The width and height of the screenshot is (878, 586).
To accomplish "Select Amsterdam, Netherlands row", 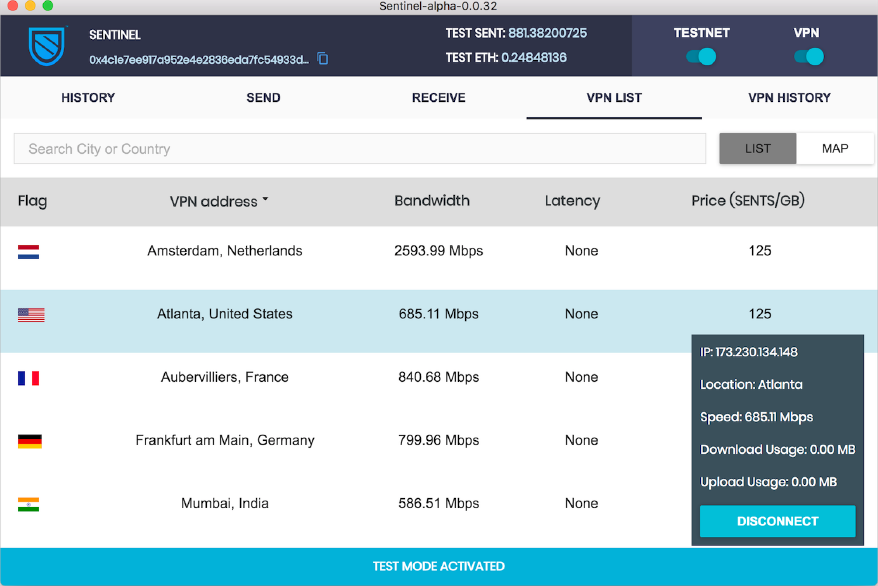I will tap(439, 258).
